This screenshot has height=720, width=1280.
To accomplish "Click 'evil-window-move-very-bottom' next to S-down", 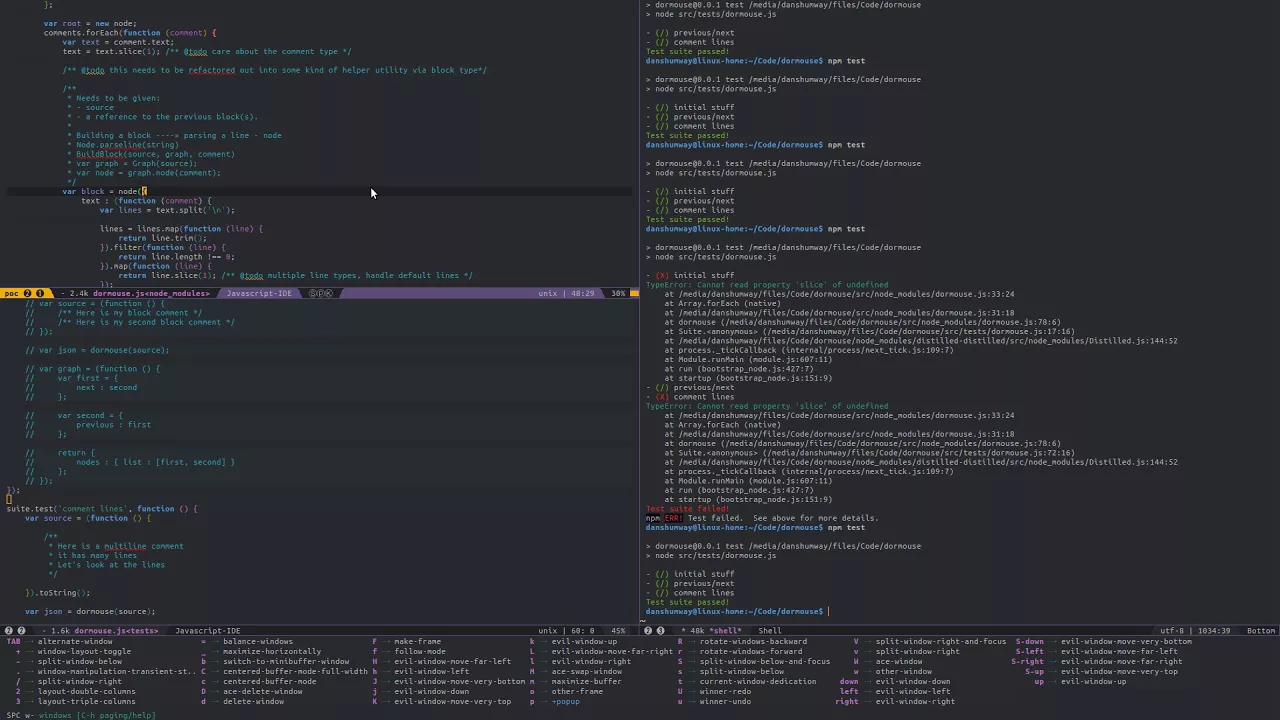I will pos(1126,641).
